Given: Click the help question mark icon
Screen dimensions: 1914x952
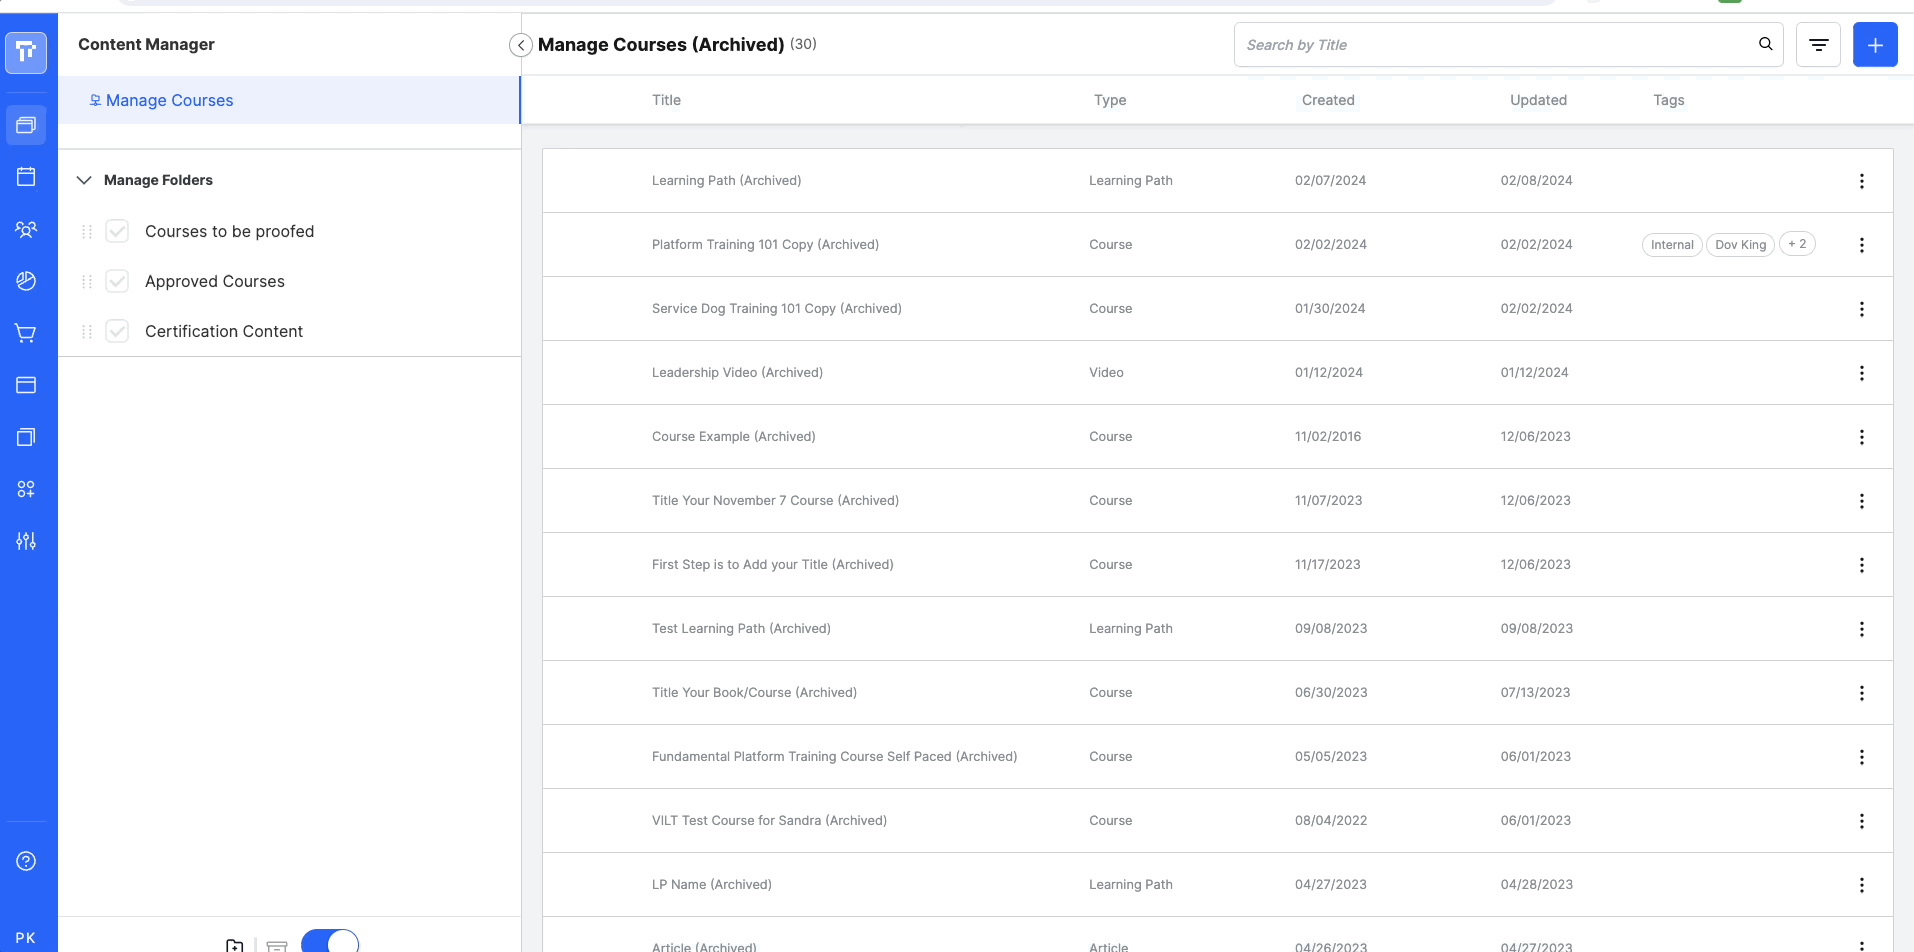Looking at the screenshot, I should click(26, 861).
